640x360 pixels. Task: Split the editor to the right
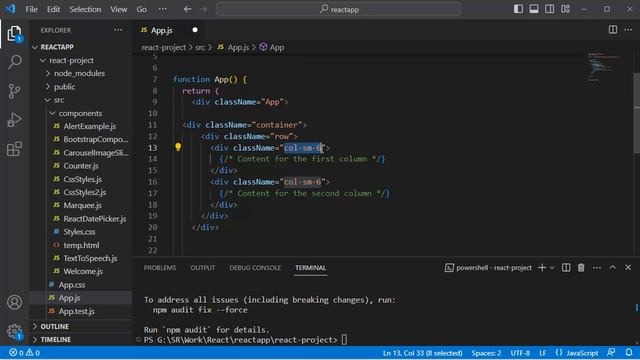point(613,29)
